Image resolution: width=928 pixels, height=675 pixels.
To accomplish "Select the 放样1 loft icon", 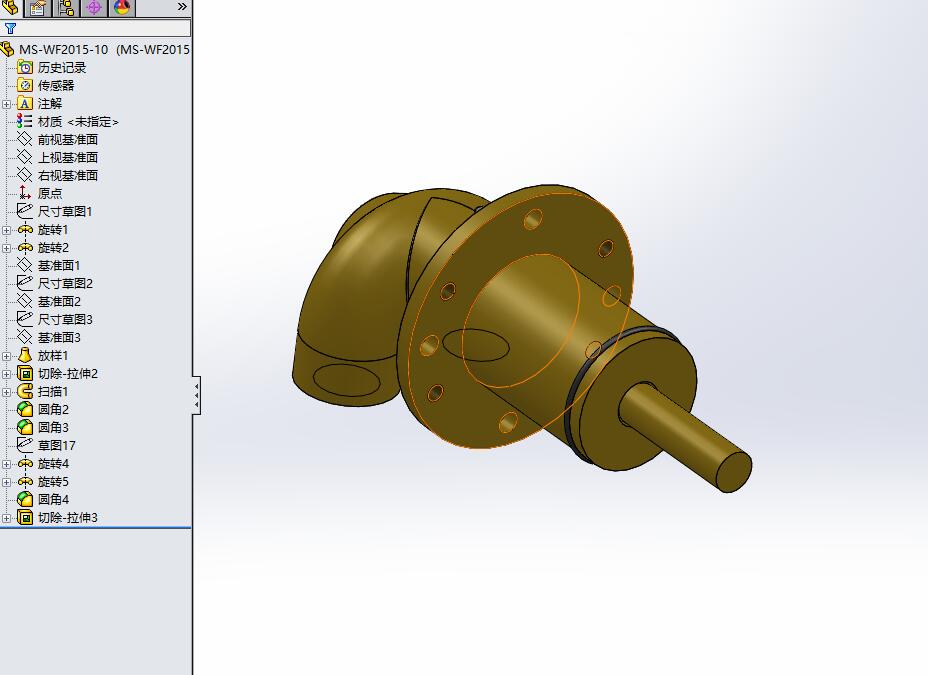I will pos(25,356).
